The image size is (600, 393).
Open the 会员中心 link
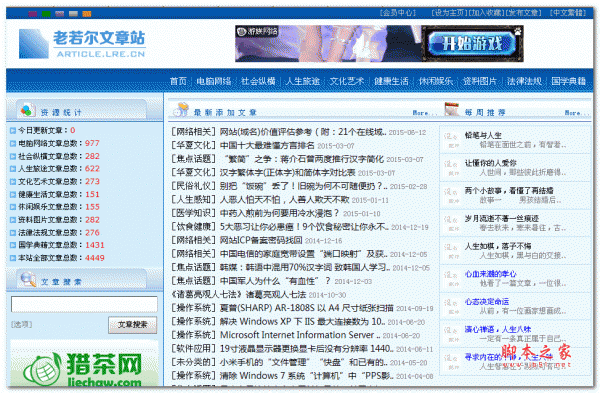pyautogui.click(x=398, y=13)
